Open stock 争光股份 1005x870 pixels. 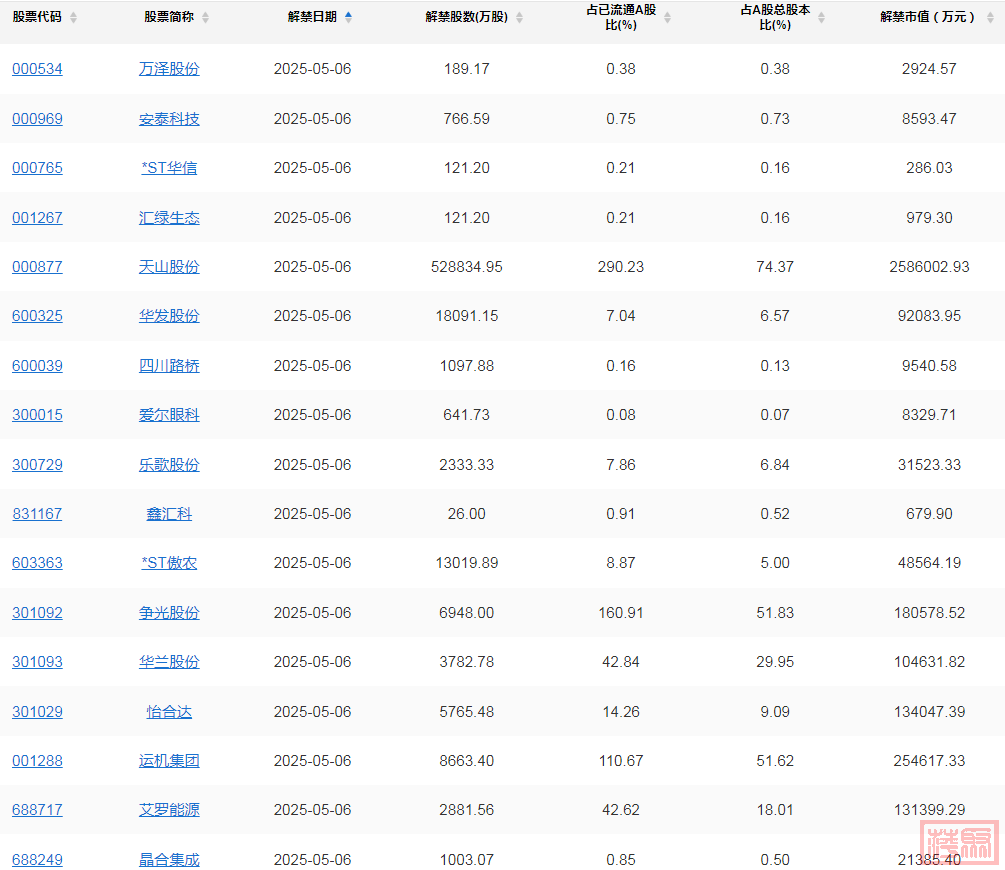(169, 613)
